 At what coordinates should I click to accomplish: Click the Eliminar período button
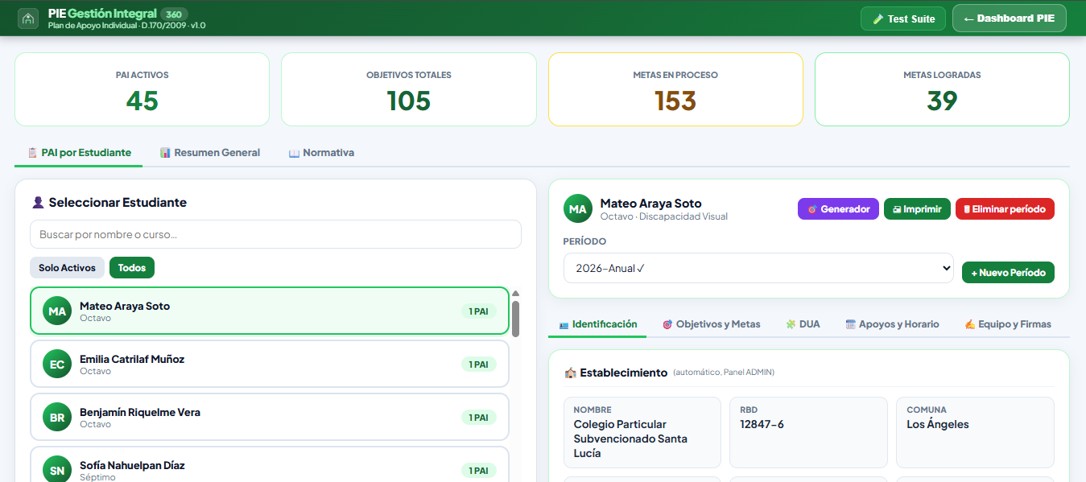click(x=1005, y=208)
